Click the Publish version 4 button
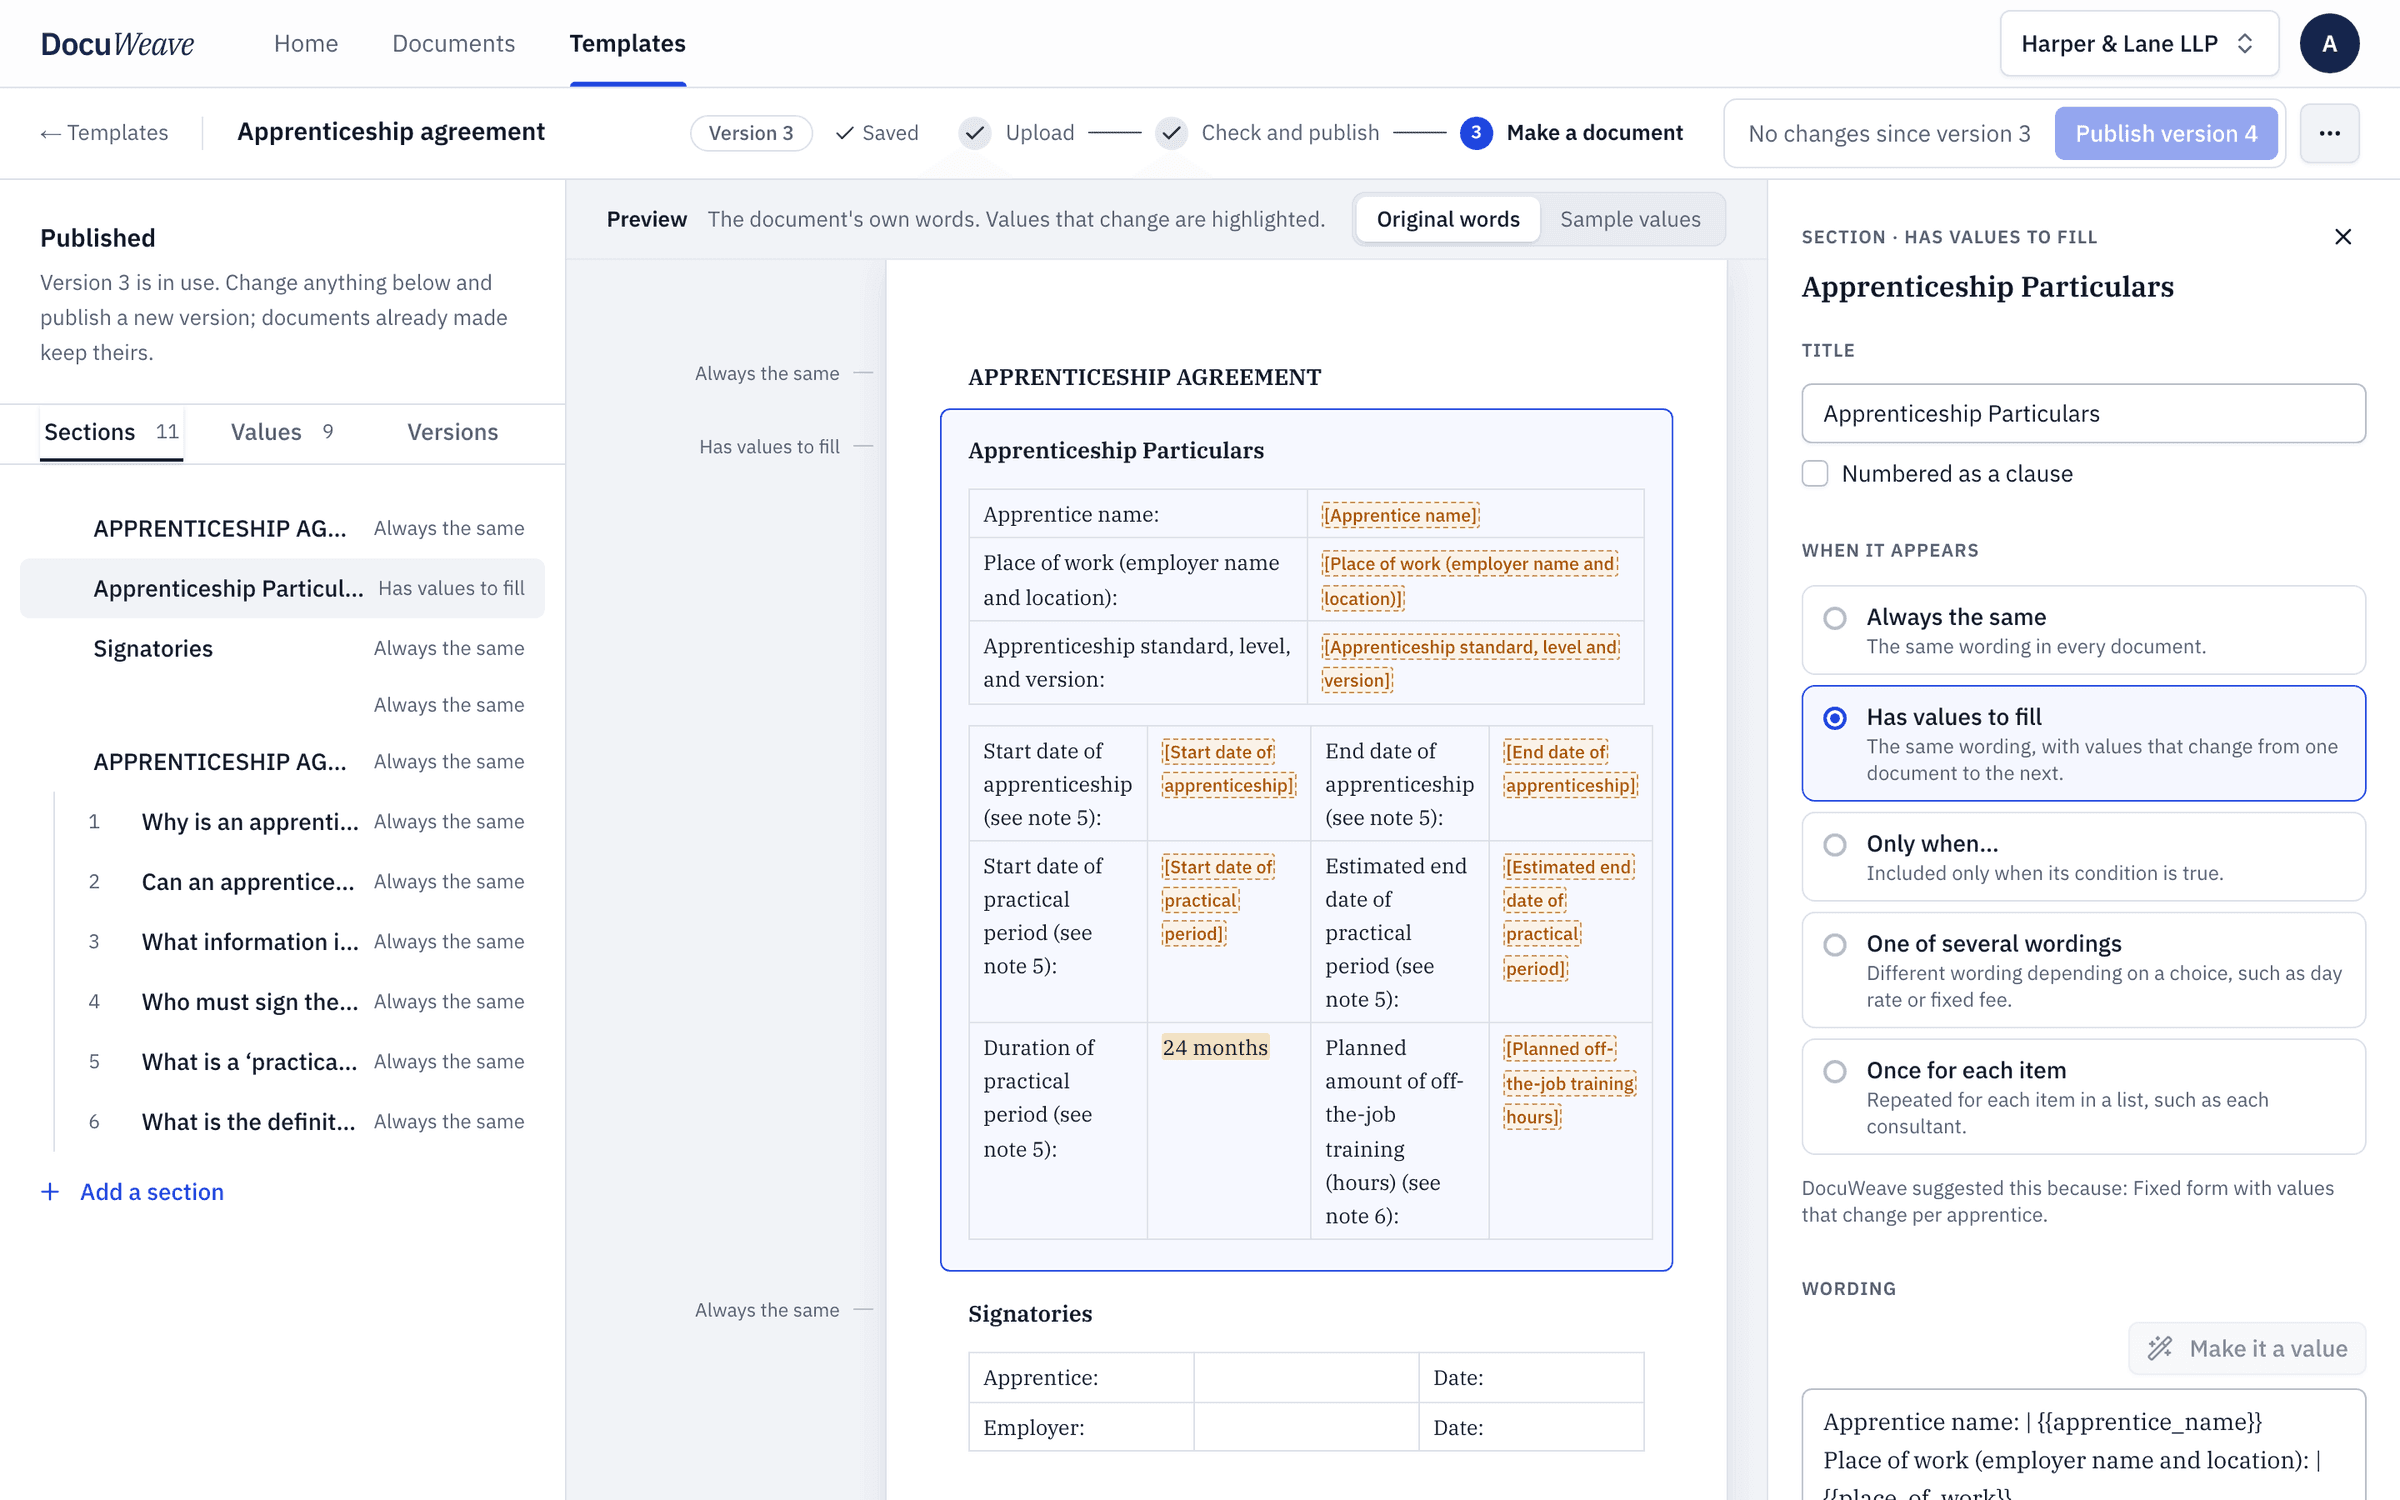The image size is (2400, 1500). point(2166,133)
